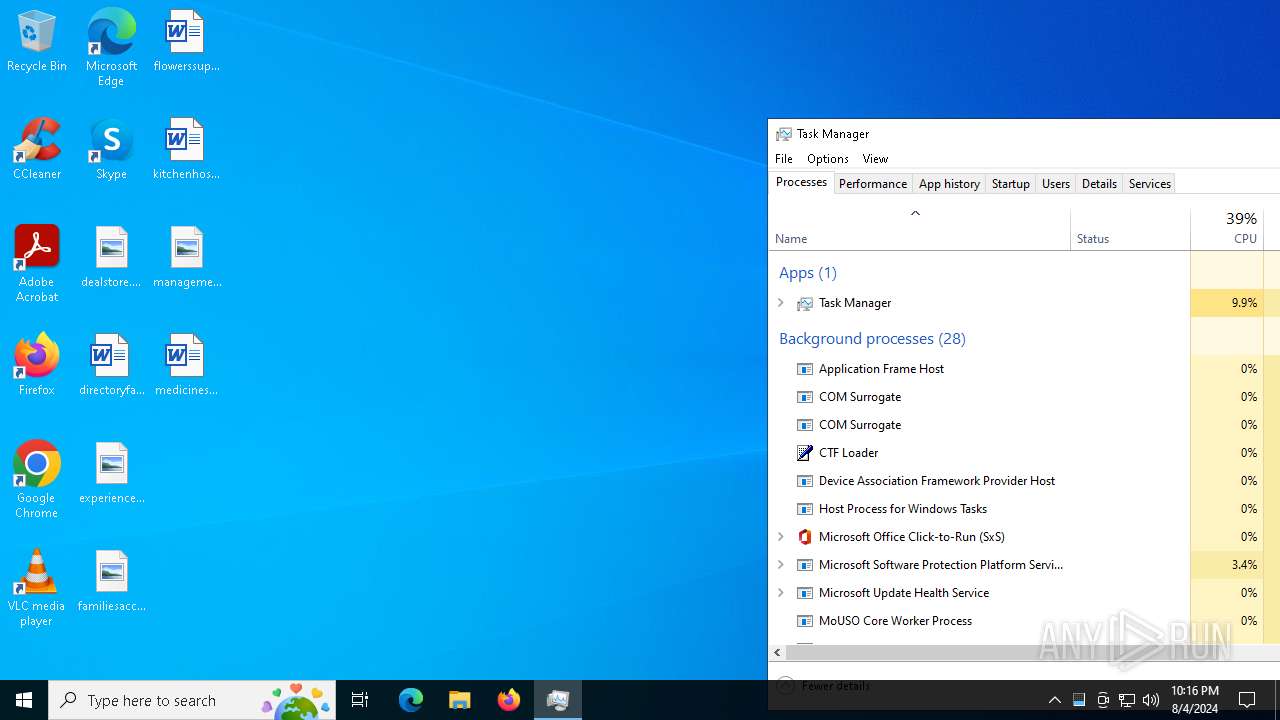Click Background processes (28) group header

click(872, 338)
